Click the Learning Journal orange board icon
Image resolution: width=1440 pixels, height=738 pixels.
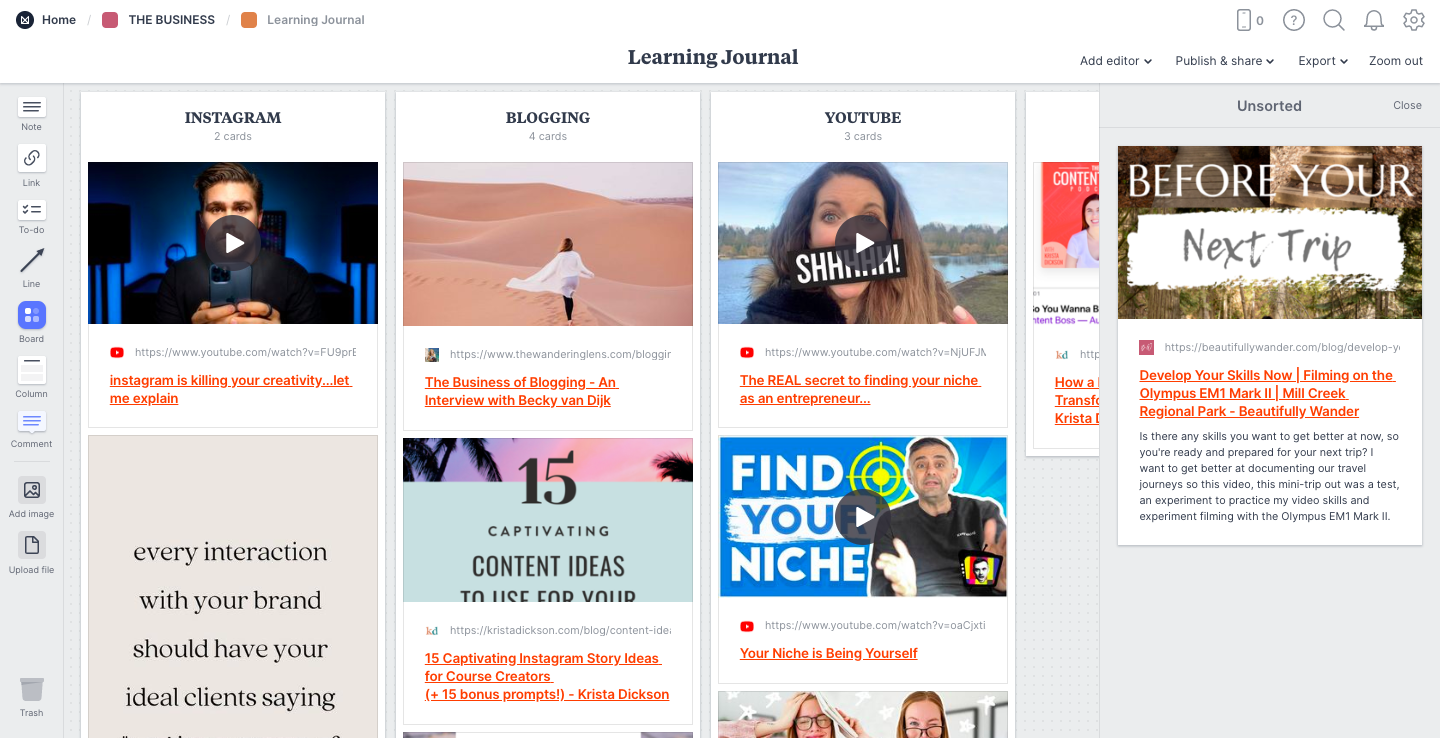point(249,20)
